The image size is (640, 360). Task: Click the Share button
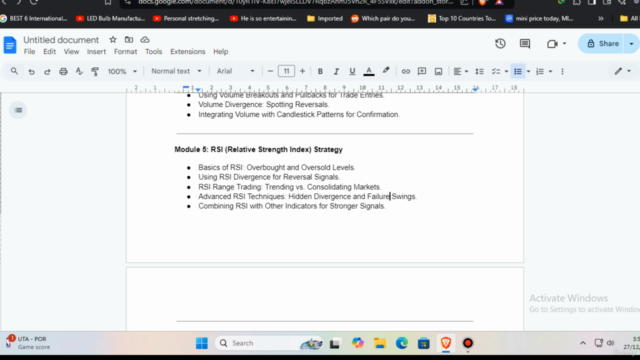click(x=603, y=44)
